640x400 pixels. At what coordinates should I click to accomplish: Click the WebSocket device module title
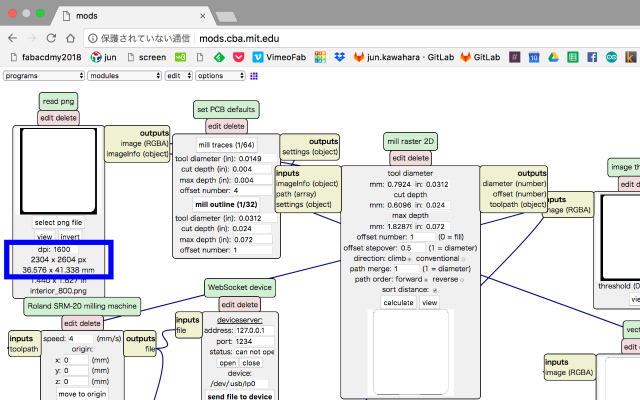coord(240,287)
